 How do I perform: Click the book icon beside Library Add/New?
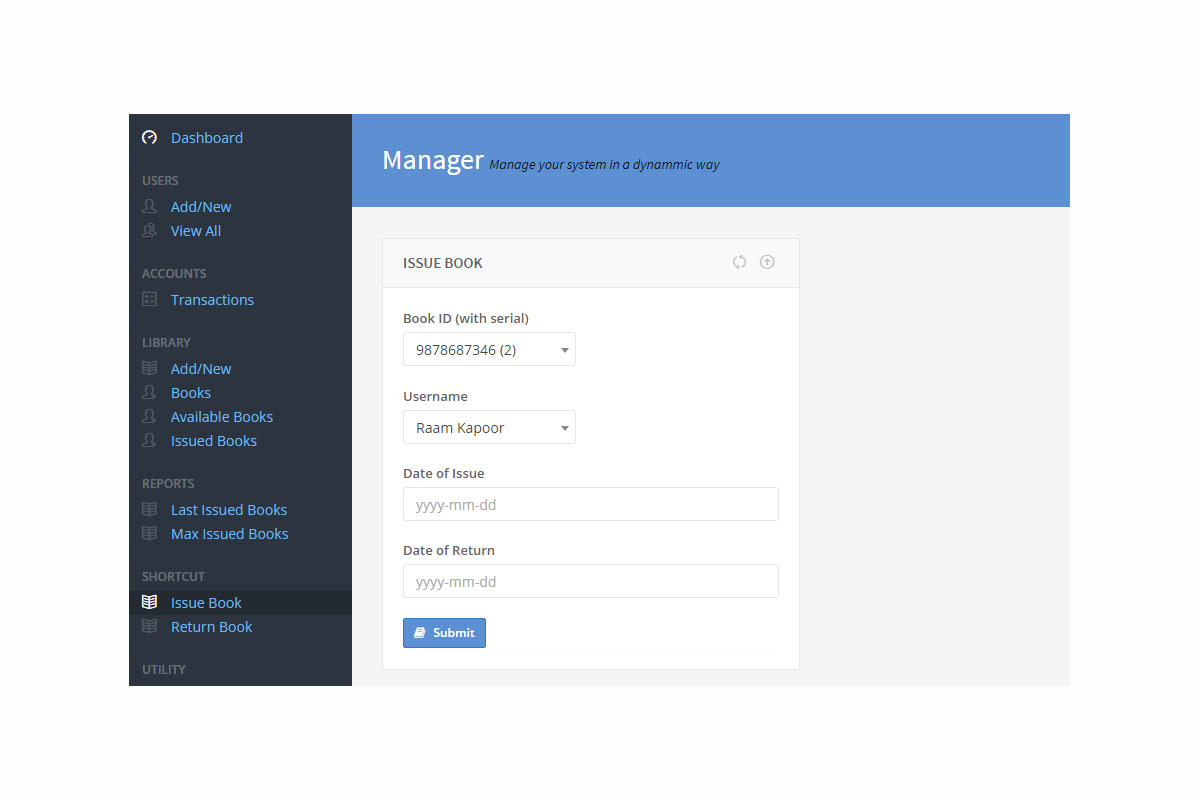click(x=149, y=369)
